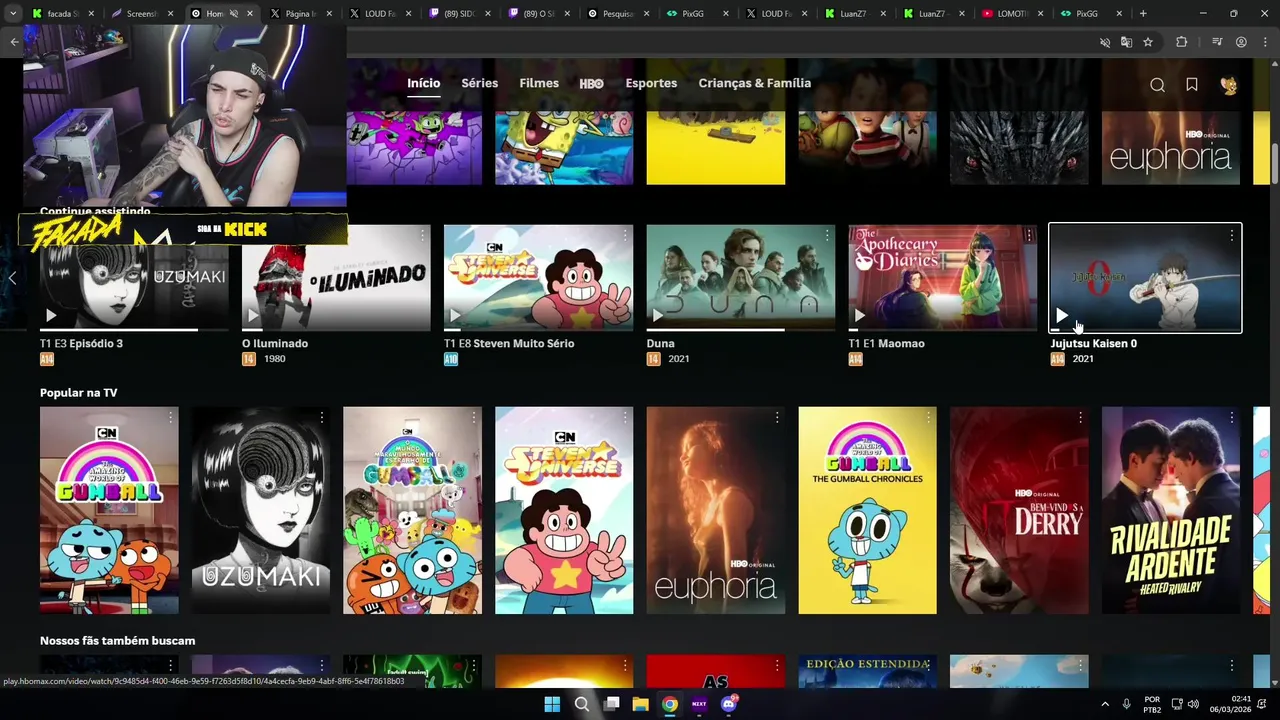Open translate page icon in address bar
This screenshot has height=720, width=1280.
pyautogui.click(x=1126, y=42)
